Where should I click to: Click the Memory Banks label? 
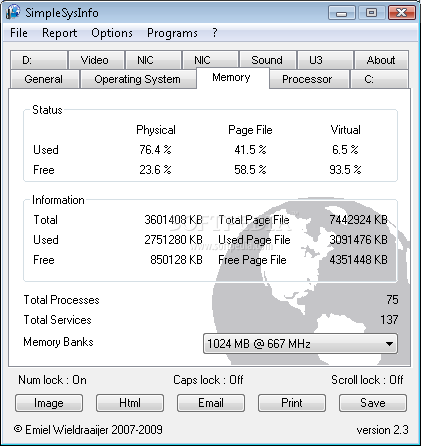pos(58,342)
